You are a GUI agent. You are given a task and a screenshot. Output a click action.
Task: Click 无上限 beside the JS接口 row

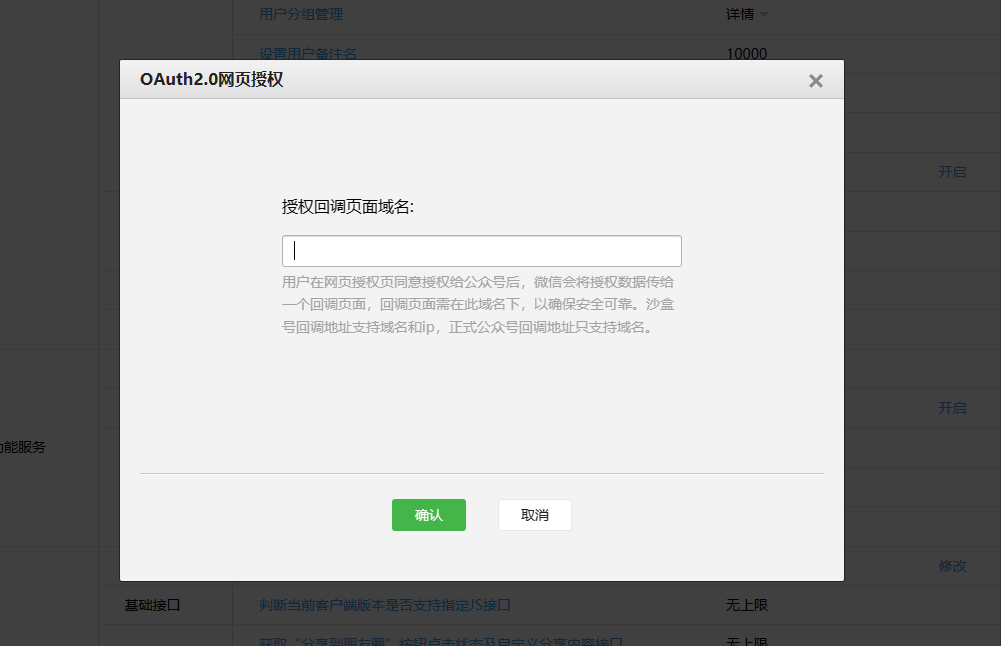pyautogui.click(x=746, y=605)
